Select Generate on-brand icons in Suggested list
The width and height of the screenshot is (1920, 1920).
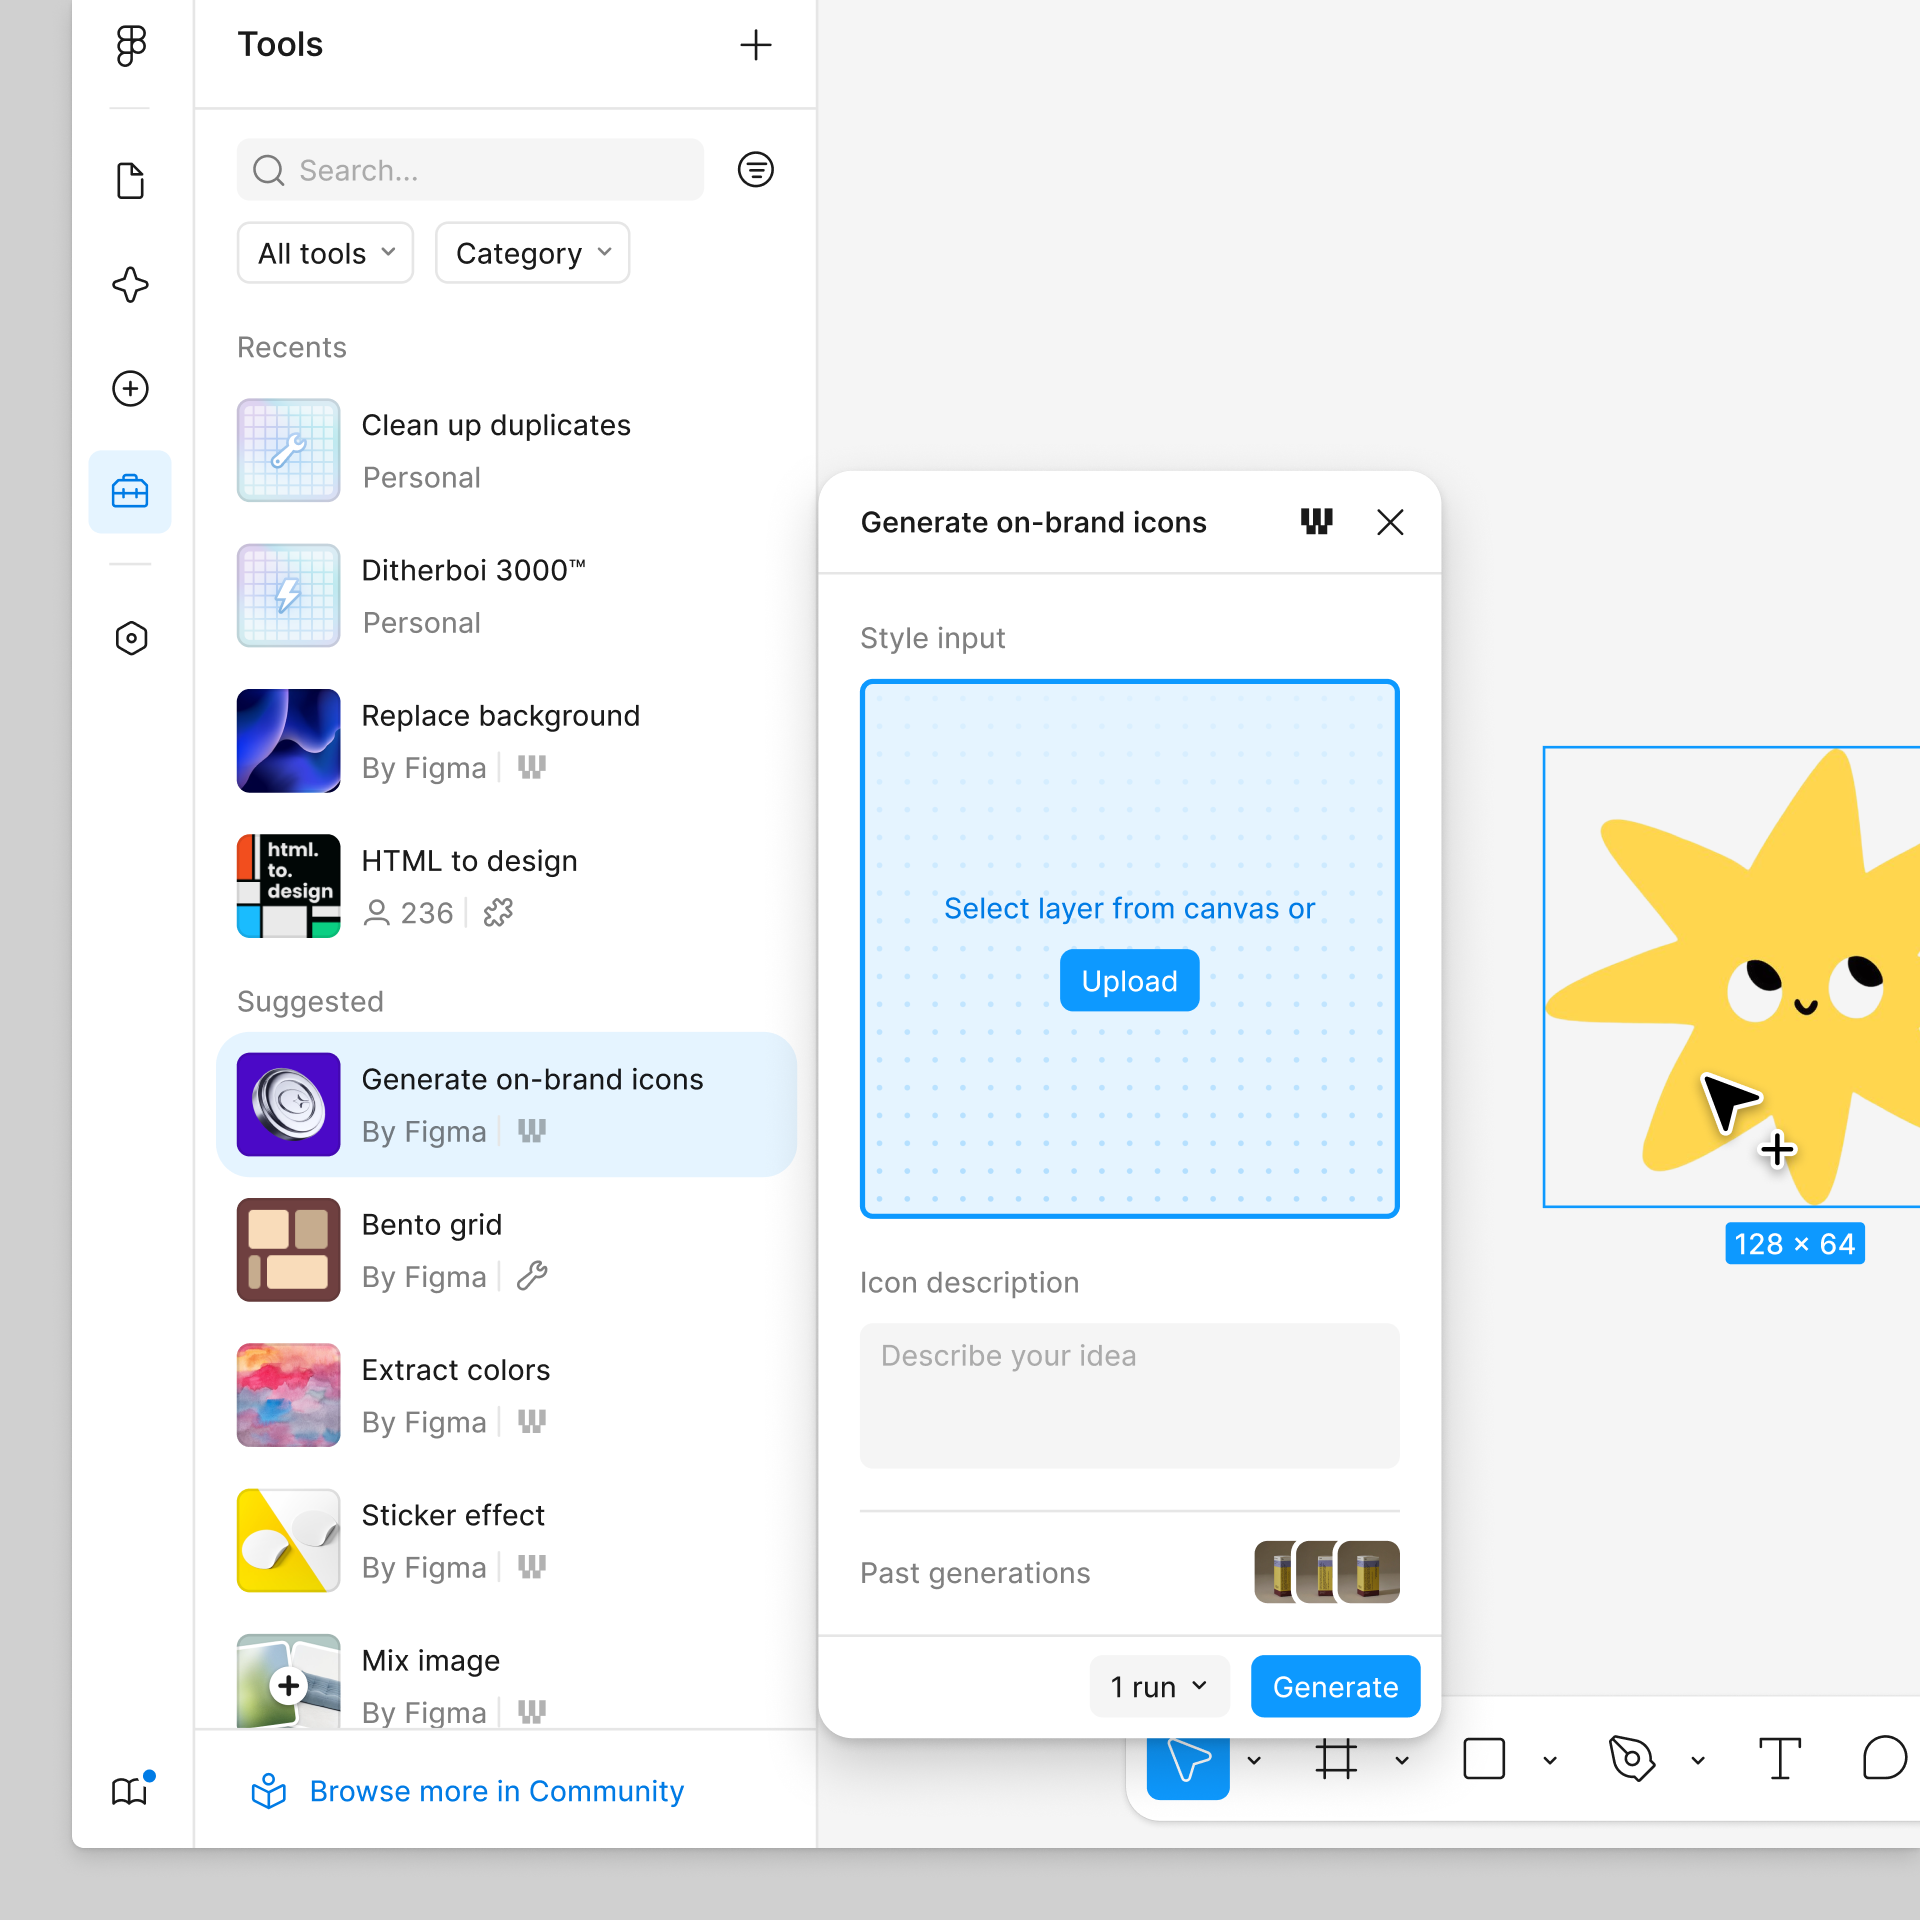point(506,1105)
